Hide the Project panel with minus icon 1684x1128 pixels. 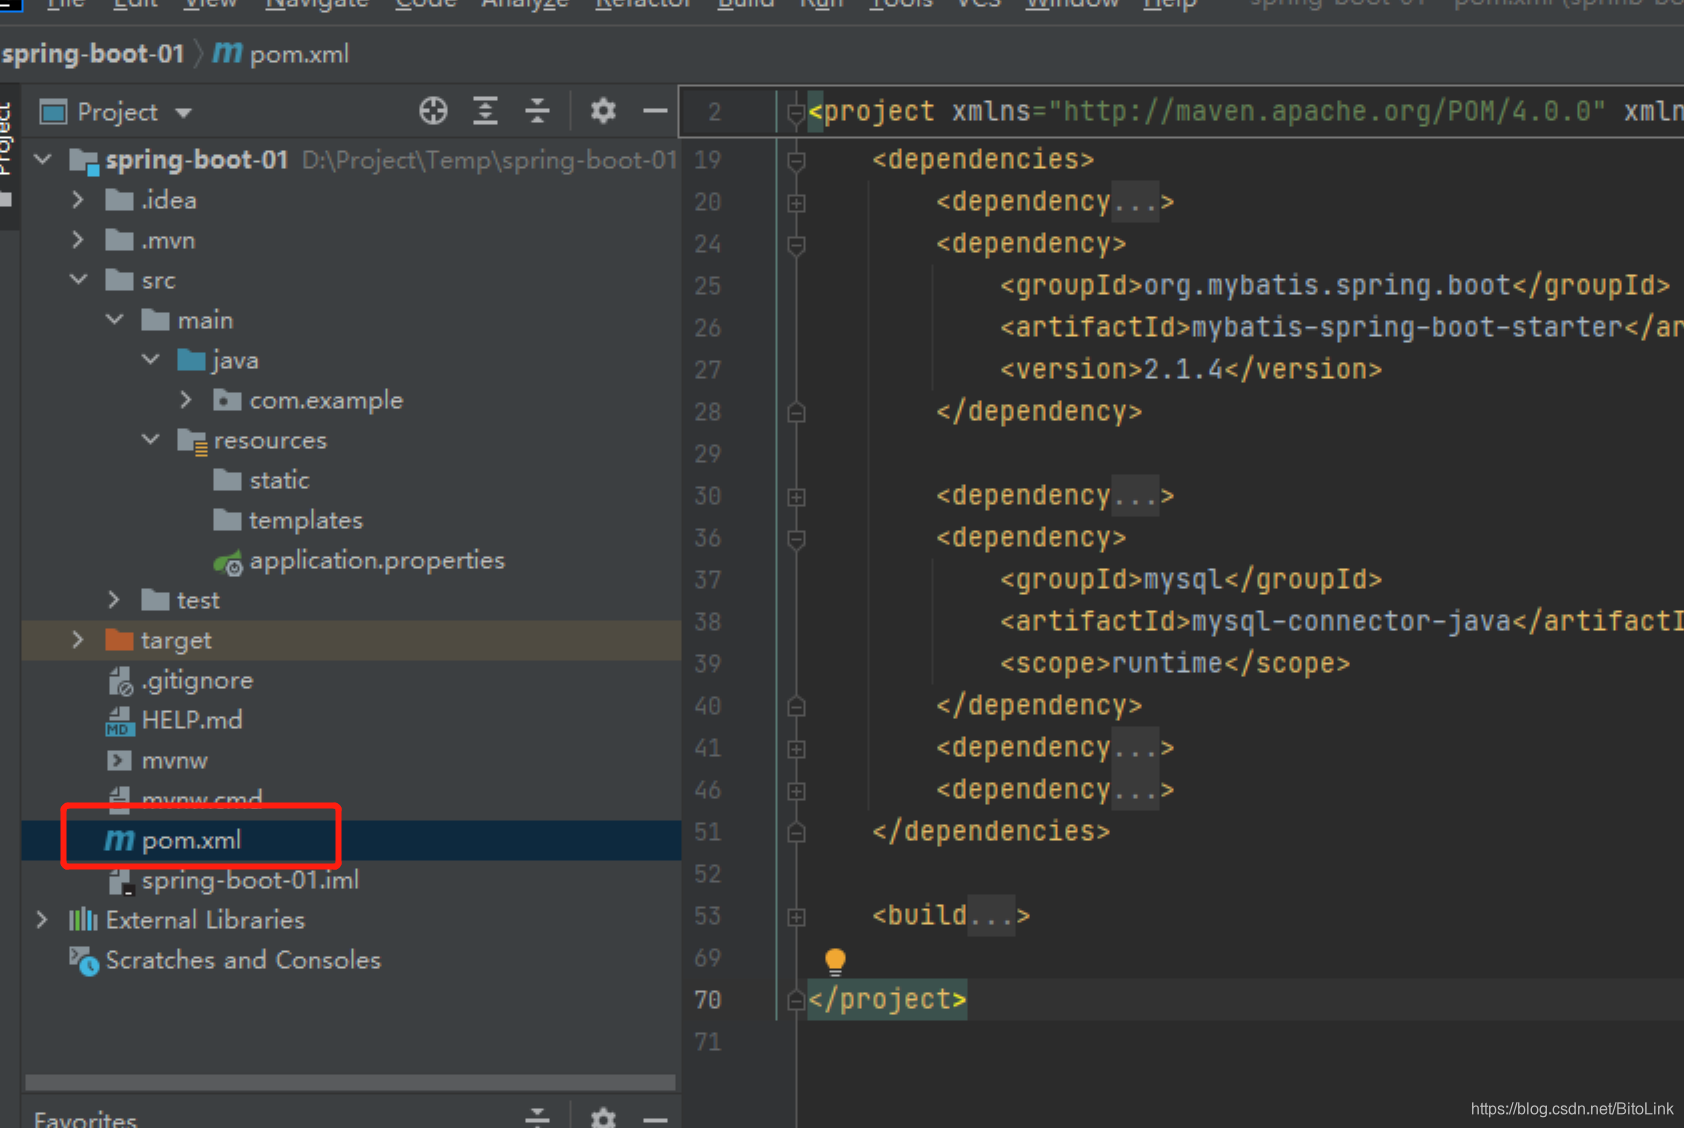click(655, 111)
